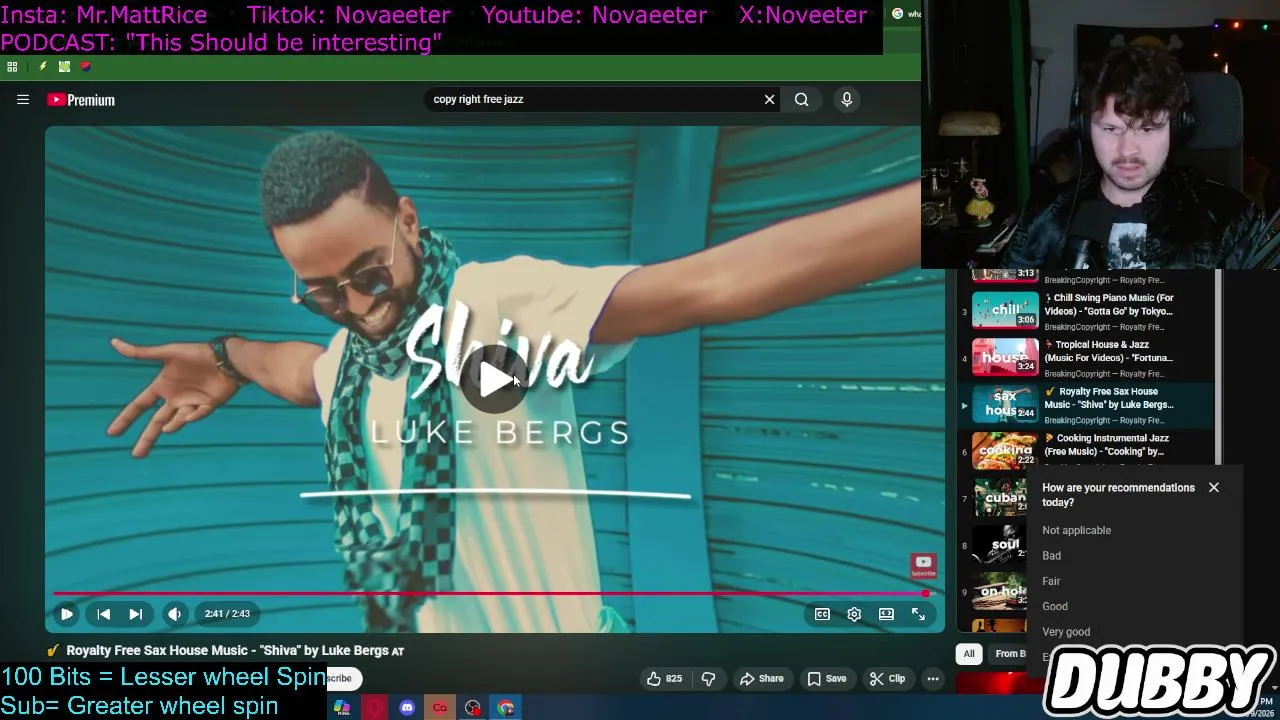Enter fullscreen mode on the player

pyautogui.click(x=918, y=614)
